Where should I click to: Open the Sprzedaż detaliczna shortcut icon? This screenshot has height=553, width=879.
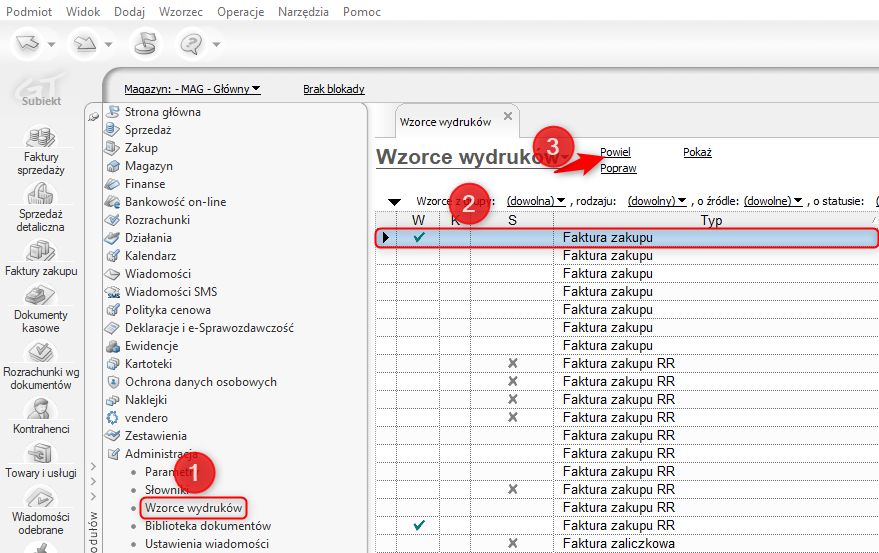[x=41, y=194]
